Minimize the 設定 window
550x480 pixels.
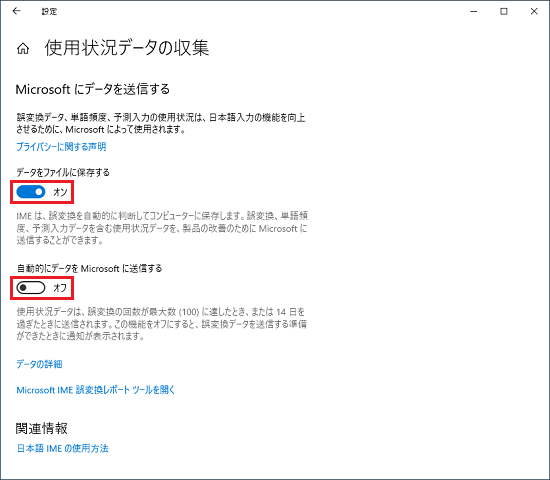[x=474, y=12]
